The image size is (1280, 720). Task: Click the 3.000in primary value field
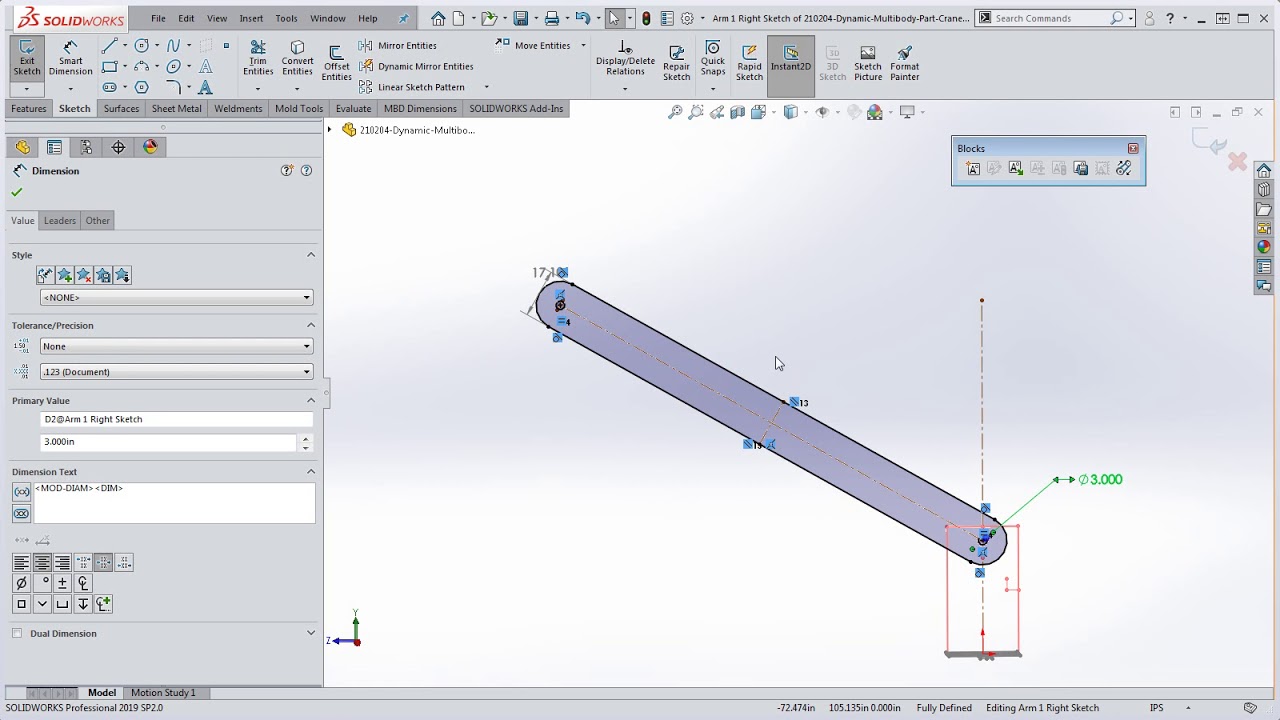point(169,442)
